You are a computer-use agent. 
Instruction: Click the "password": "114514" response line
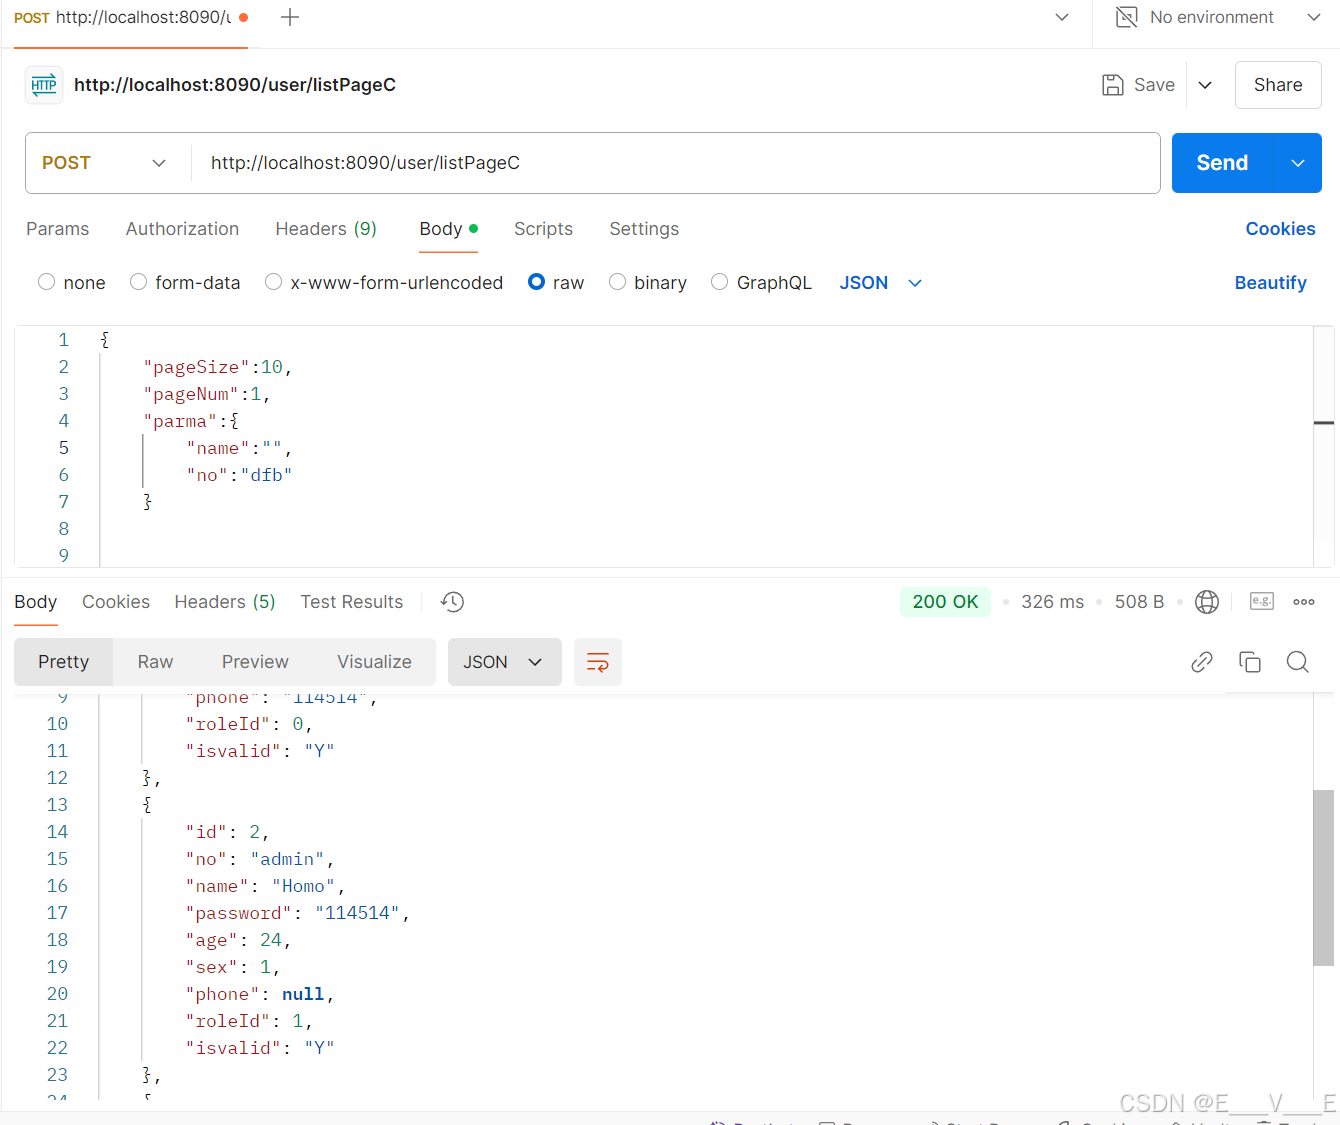pos(298,913)
